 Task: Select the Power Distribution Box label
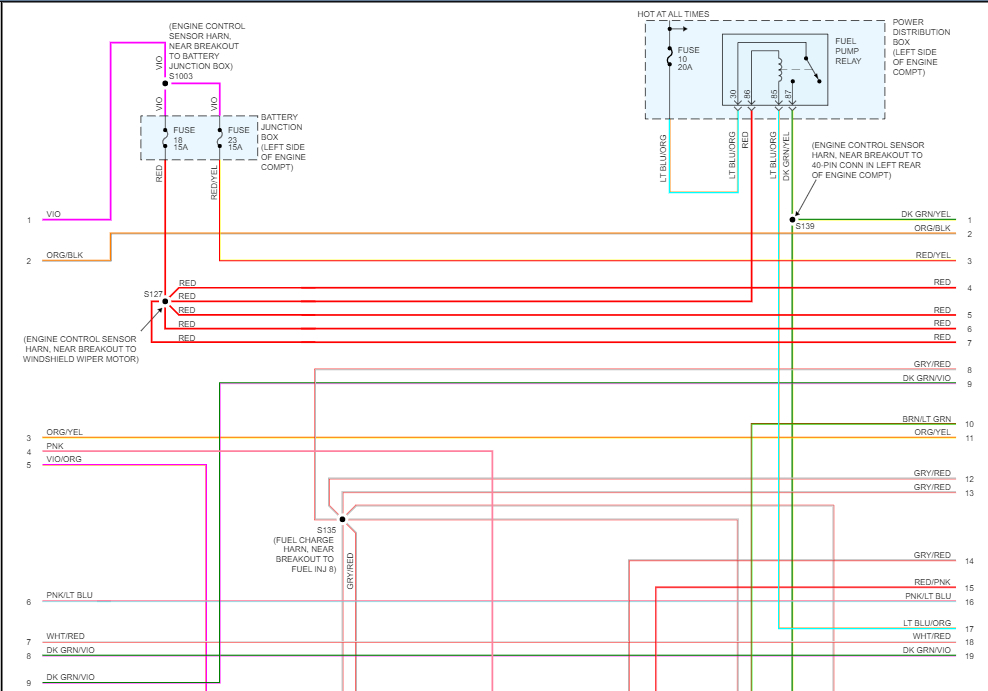(920, 46)
